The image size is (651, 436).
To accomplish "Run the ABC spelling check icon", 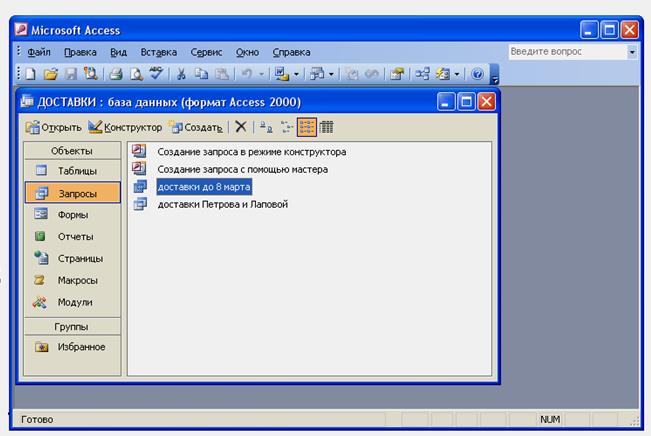I will (156, 73).
